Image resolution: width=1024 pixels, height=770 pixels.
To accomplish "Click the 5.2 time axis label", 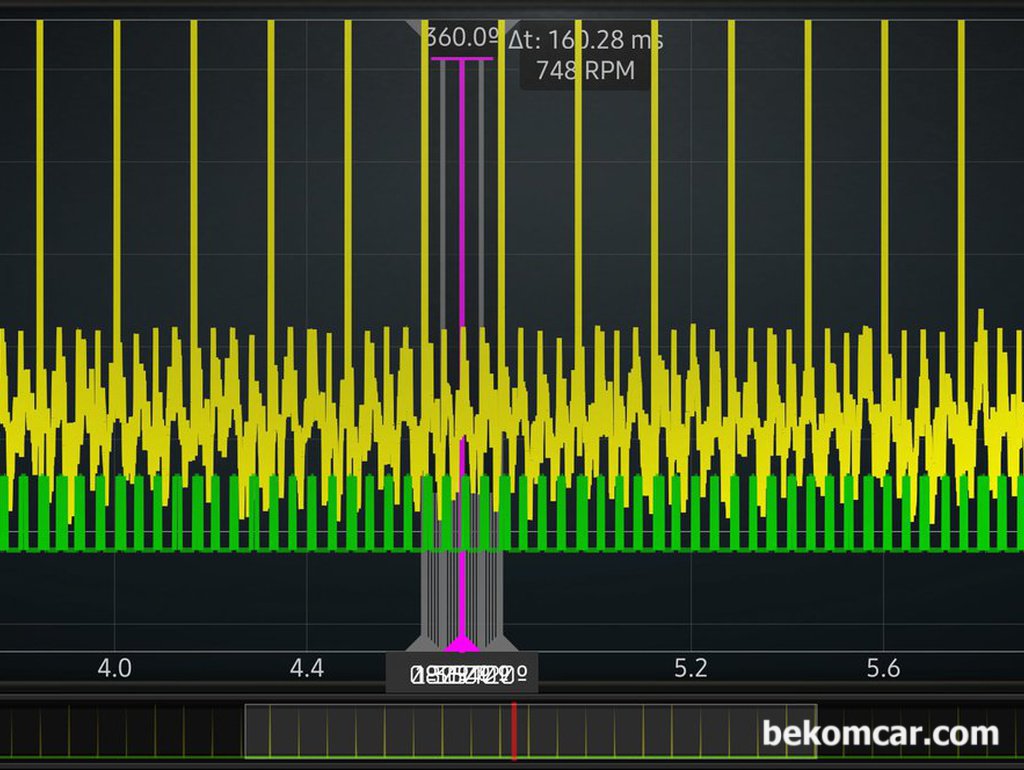I will click(x=691, y=668).
